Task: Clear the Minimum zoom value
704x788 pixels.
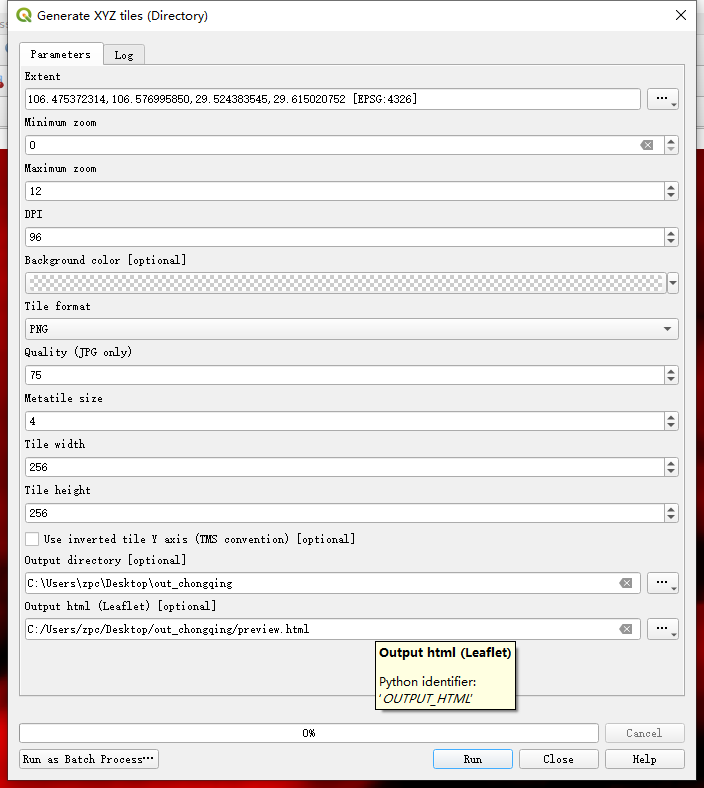Action: coord(647,145)
